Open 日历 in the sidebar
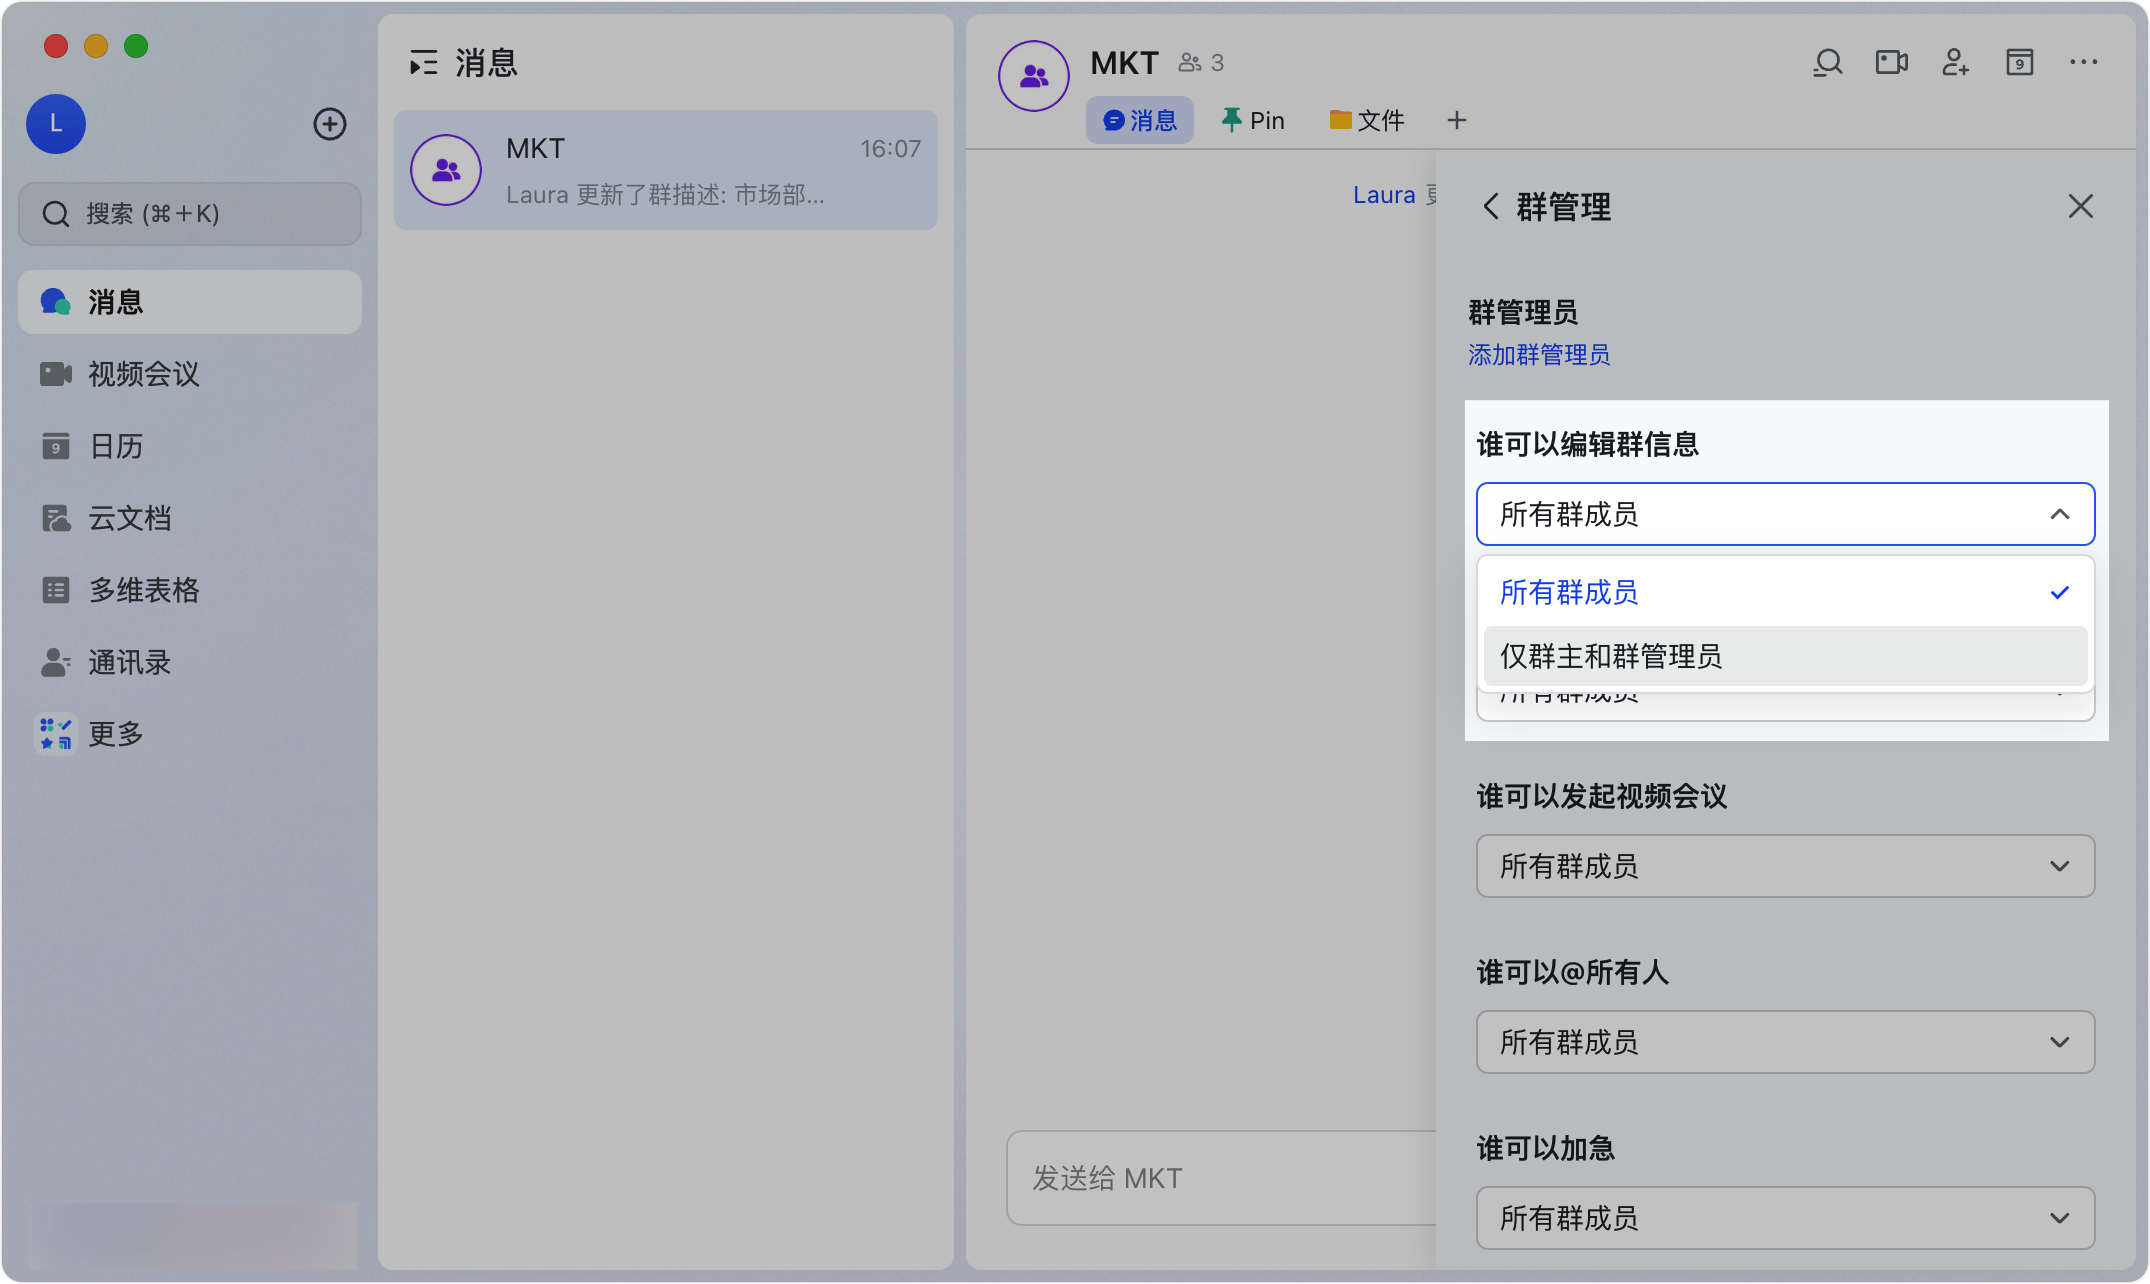This screenshot has width=2150, height=1284. (x=190, y=446)
